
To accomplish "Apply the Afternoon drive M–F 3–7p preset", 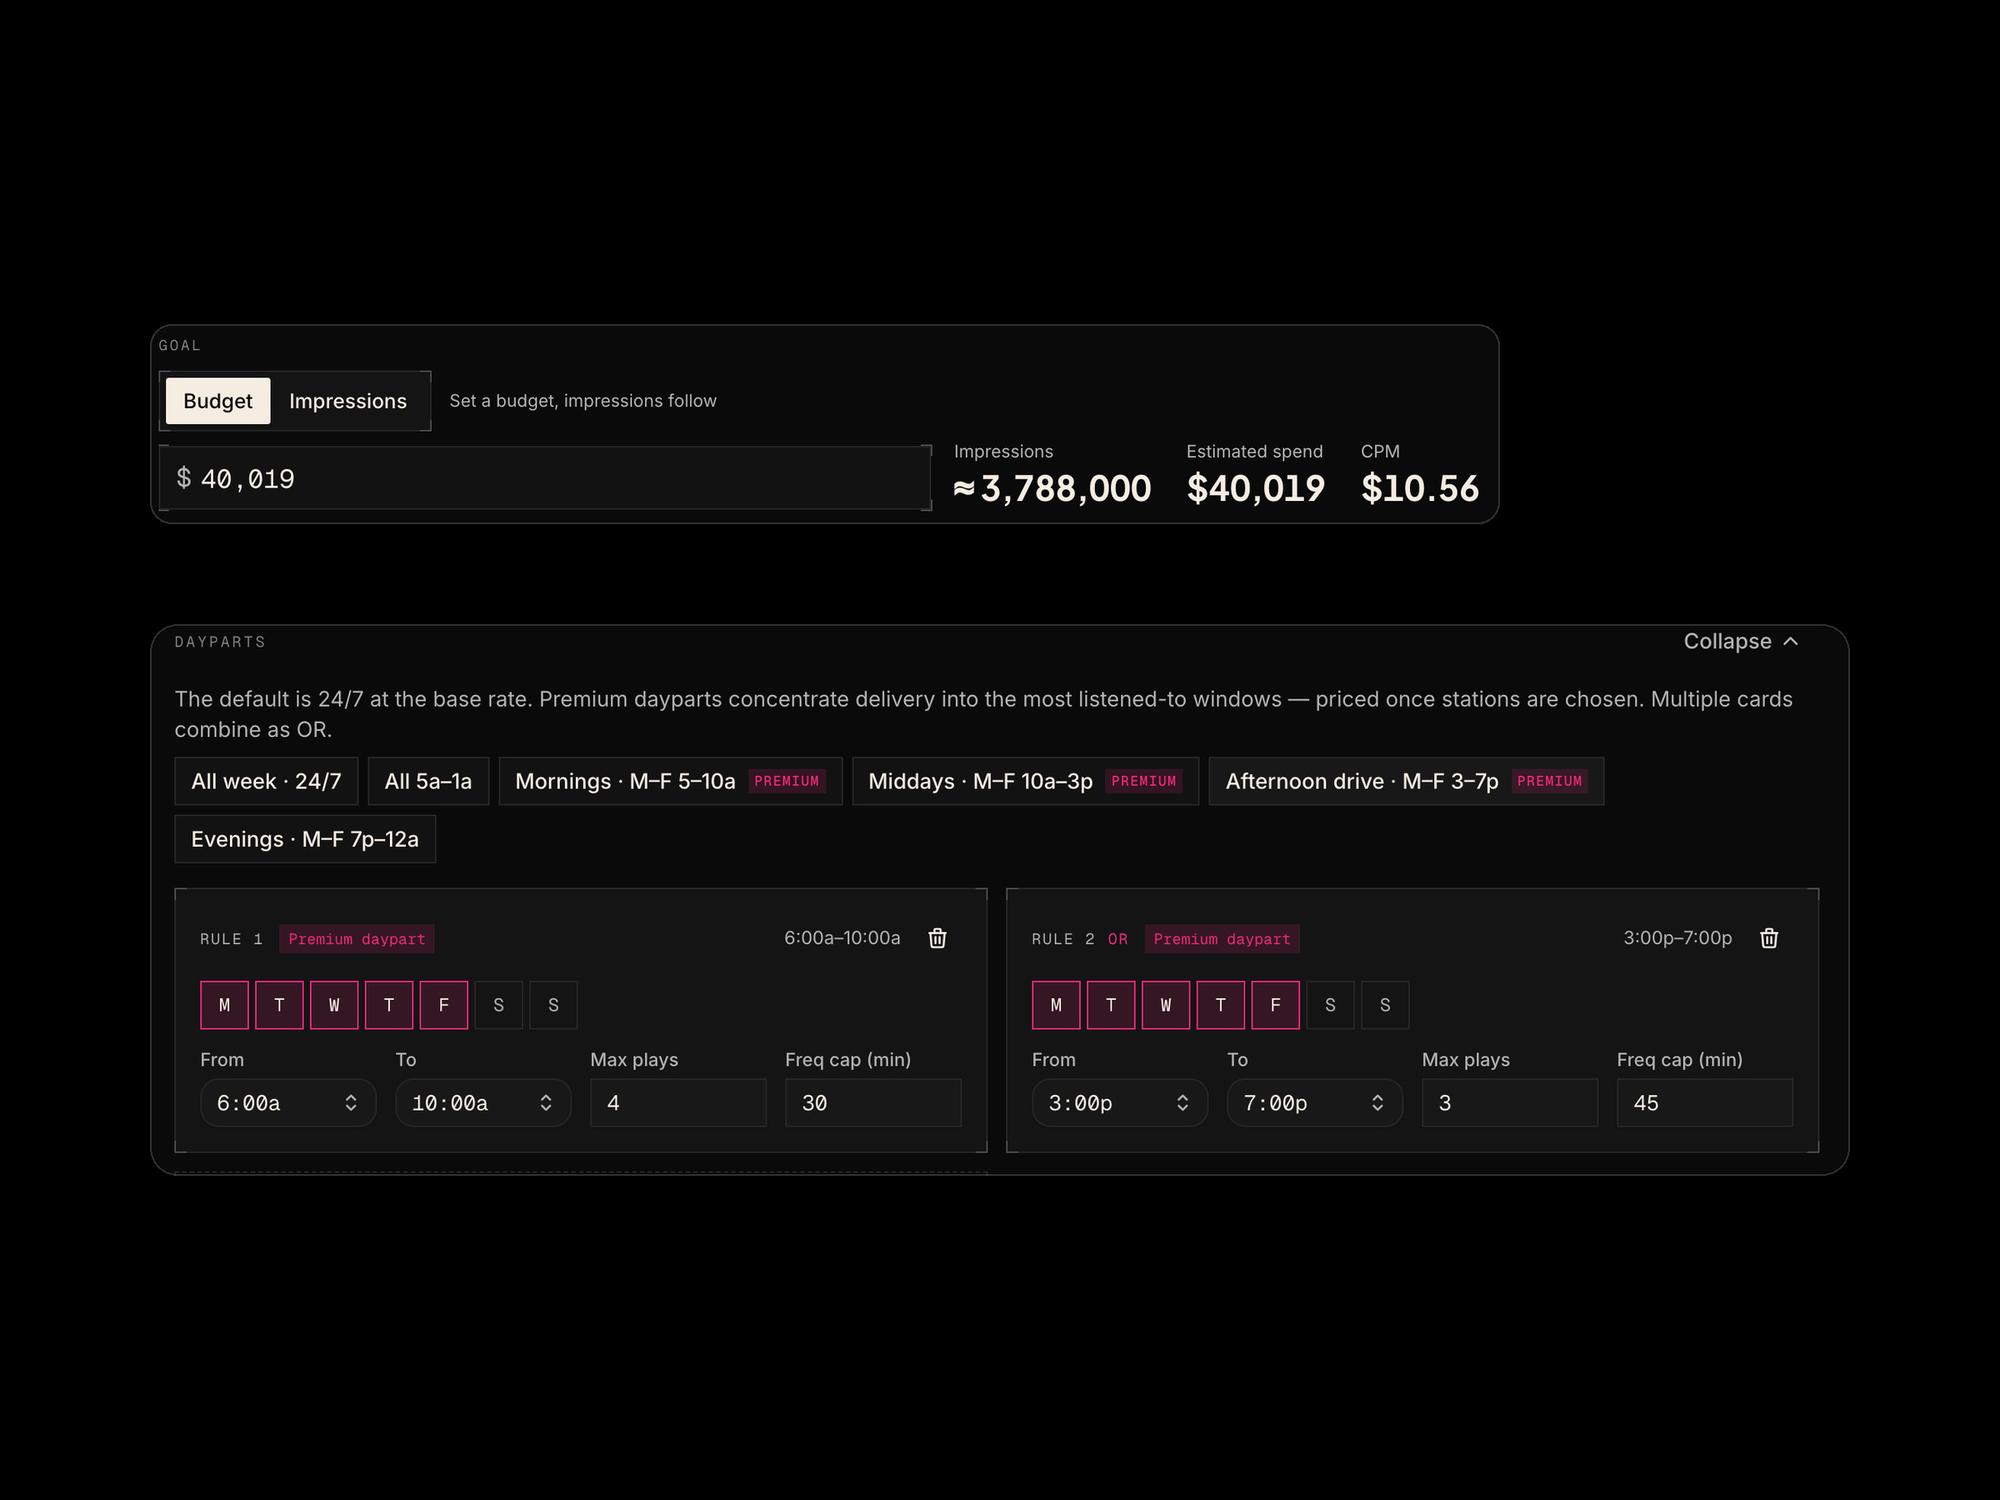I will (x=1406, y=781).
